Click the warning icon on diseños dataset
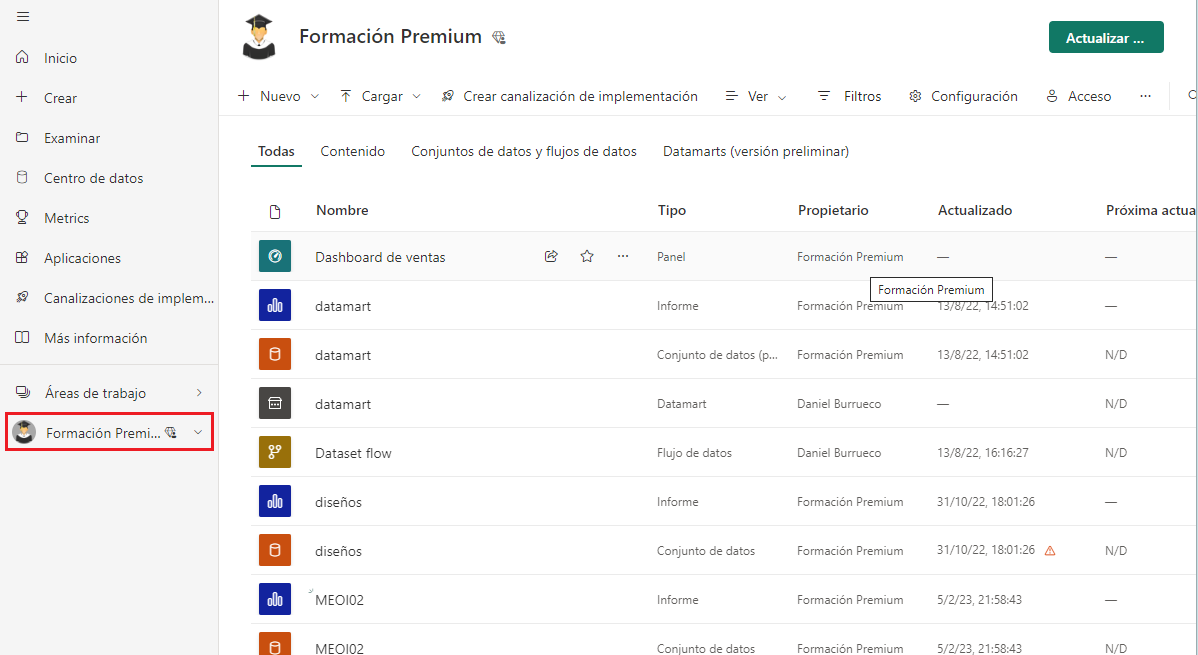Viewport: 1198px width, 655px height. coord(1050,551)
